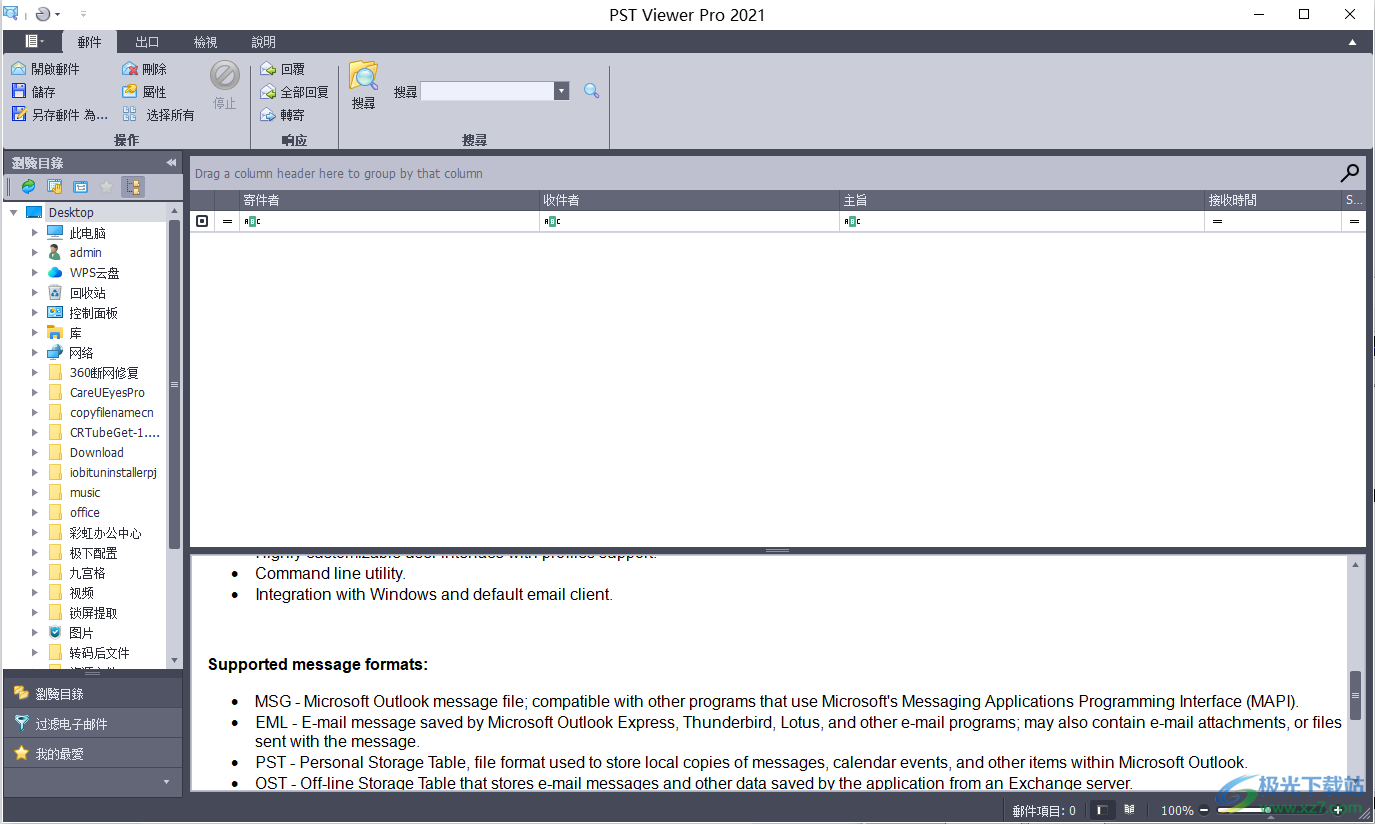Click the 開啟郵件 open mail icon
Screen dimensions: 1375x824
18,69
